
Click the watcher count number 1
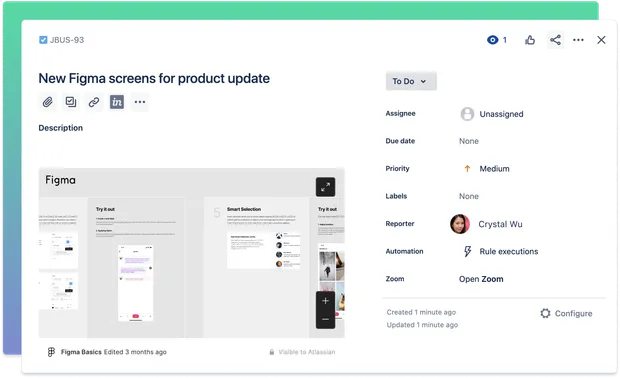[x=505, y=40]
